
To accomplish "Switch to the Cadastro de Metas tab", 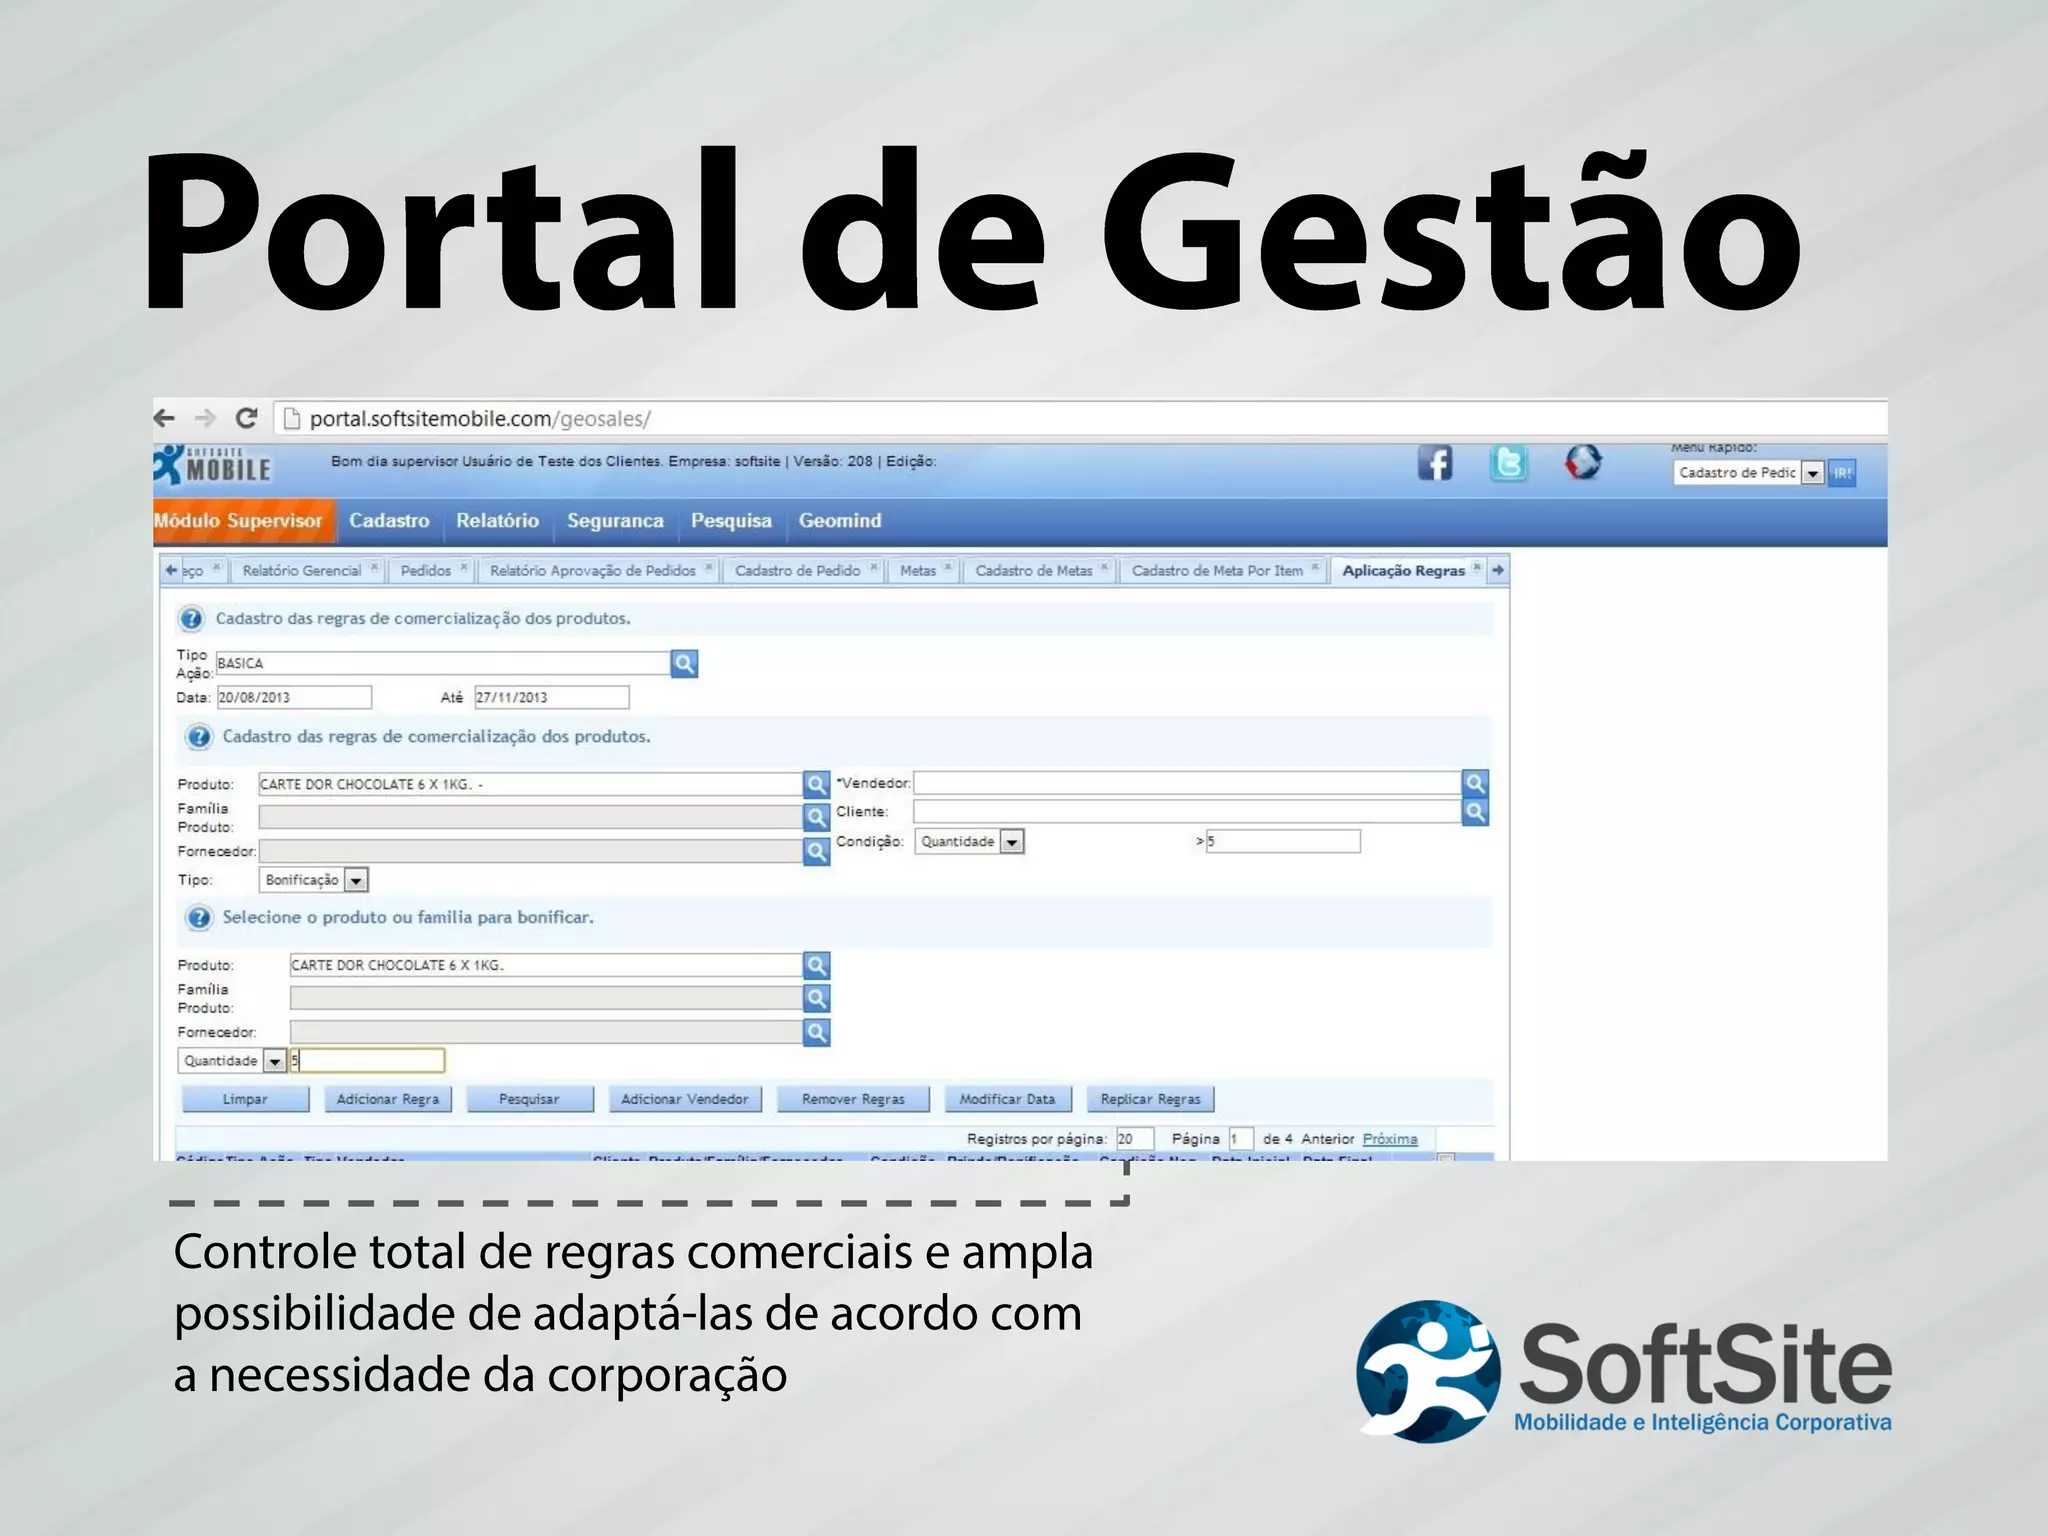I will pos(1033,570).
